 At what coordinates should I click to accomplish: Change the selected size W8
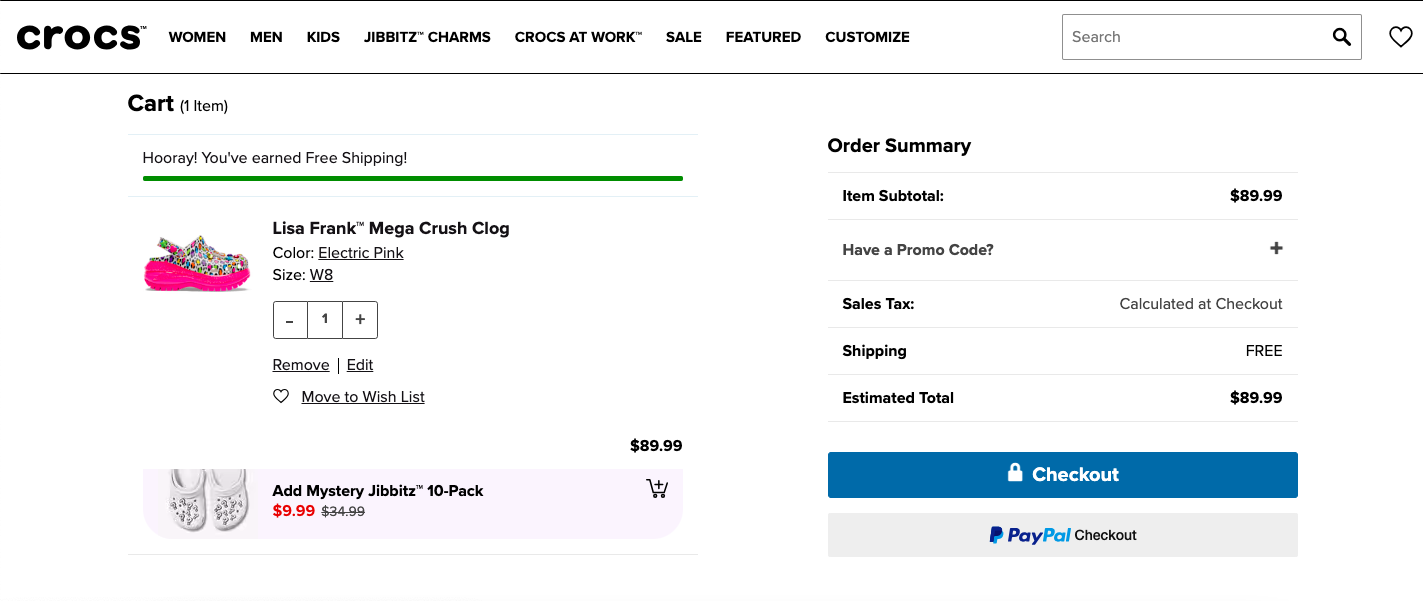(x=320, y=274)
